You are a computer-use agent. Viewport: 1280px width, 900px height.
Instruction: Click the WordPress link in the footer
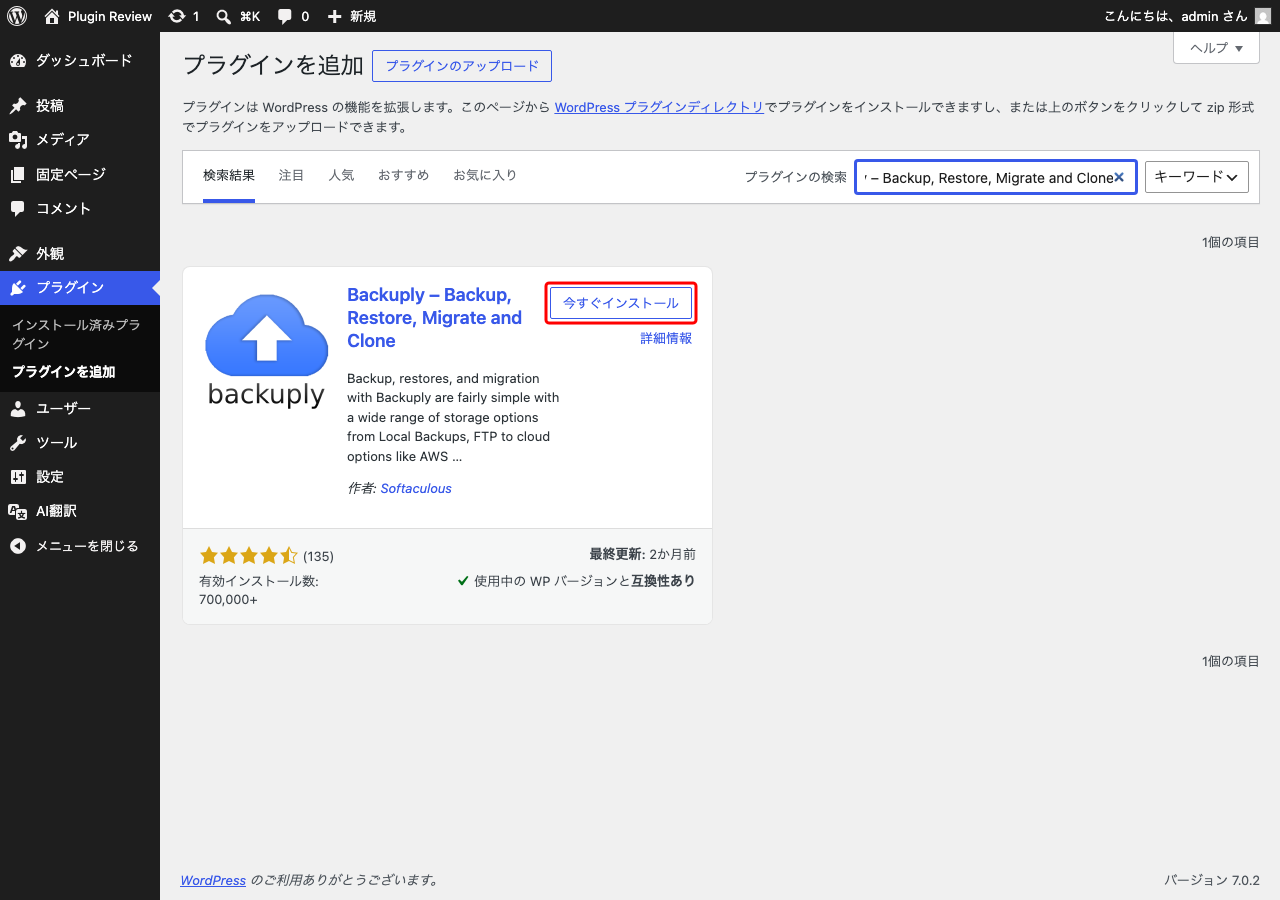213,880
